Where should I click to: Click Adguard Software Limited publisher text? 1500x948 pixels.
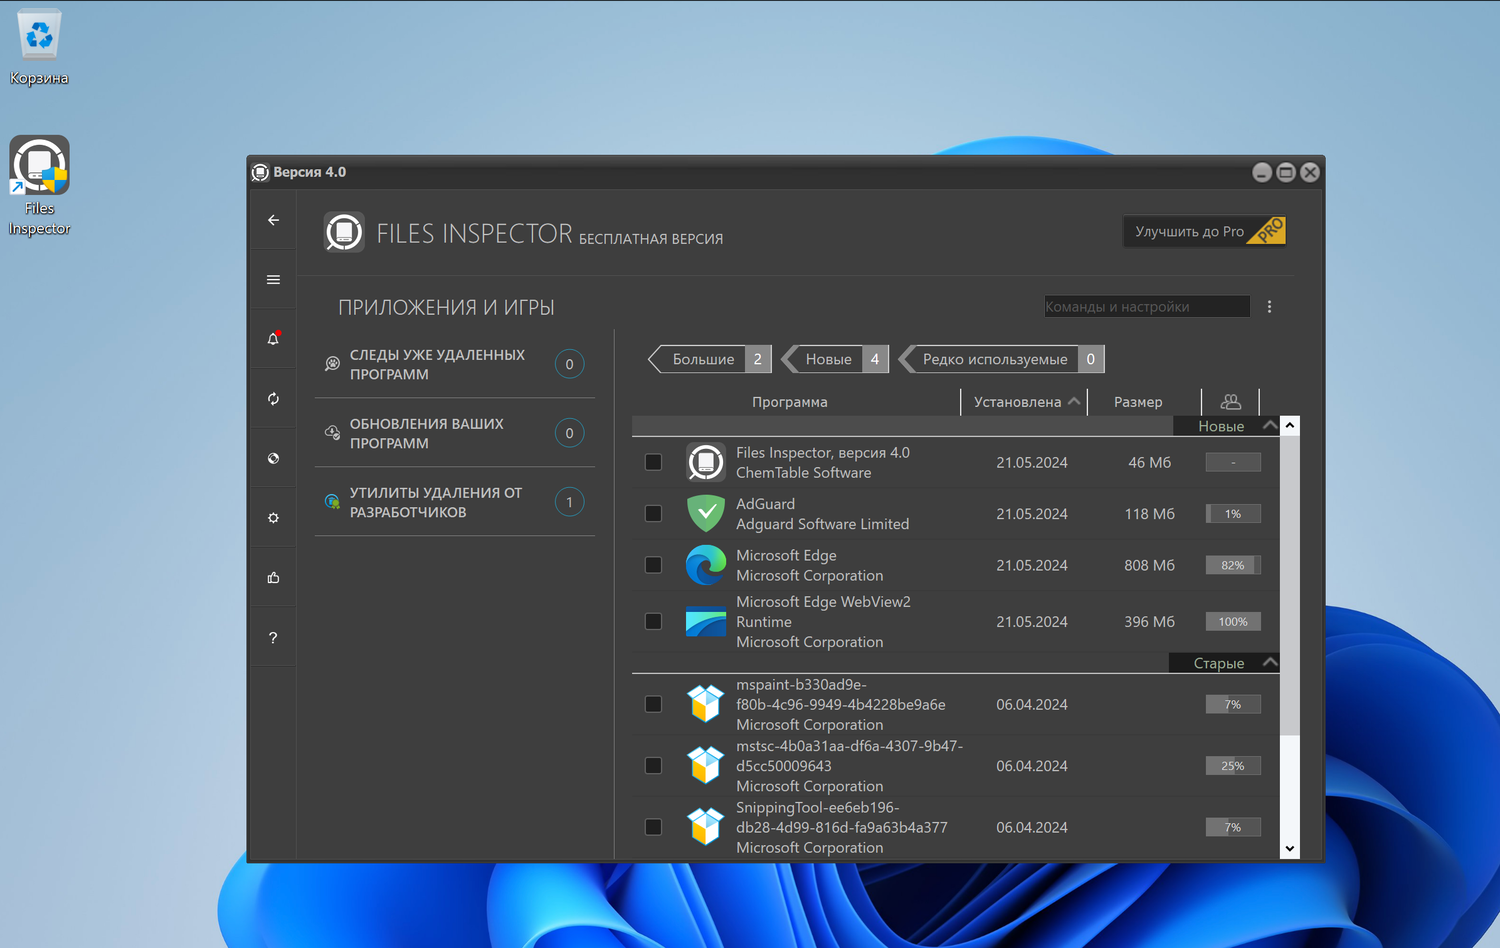tap(823, 524)
